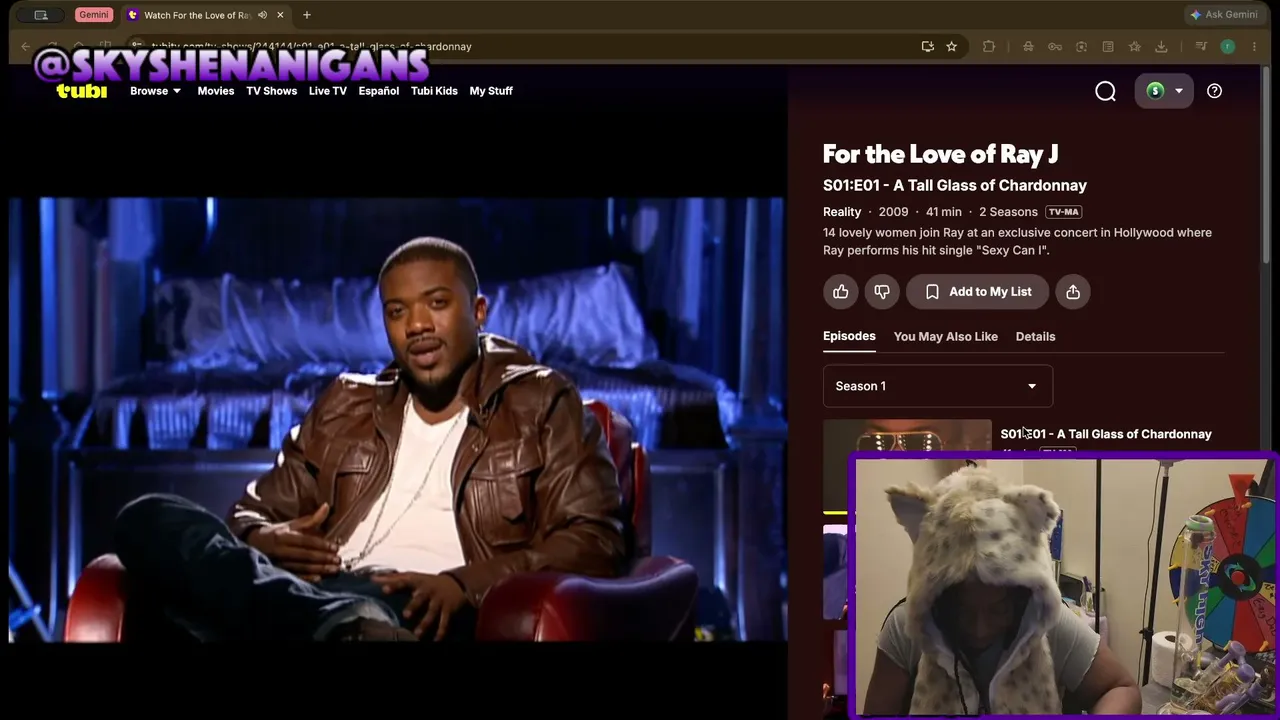This screenshot has width=1280, height=720.
Task: Expand the account profile dropdown
Action: pos(1166,91)
